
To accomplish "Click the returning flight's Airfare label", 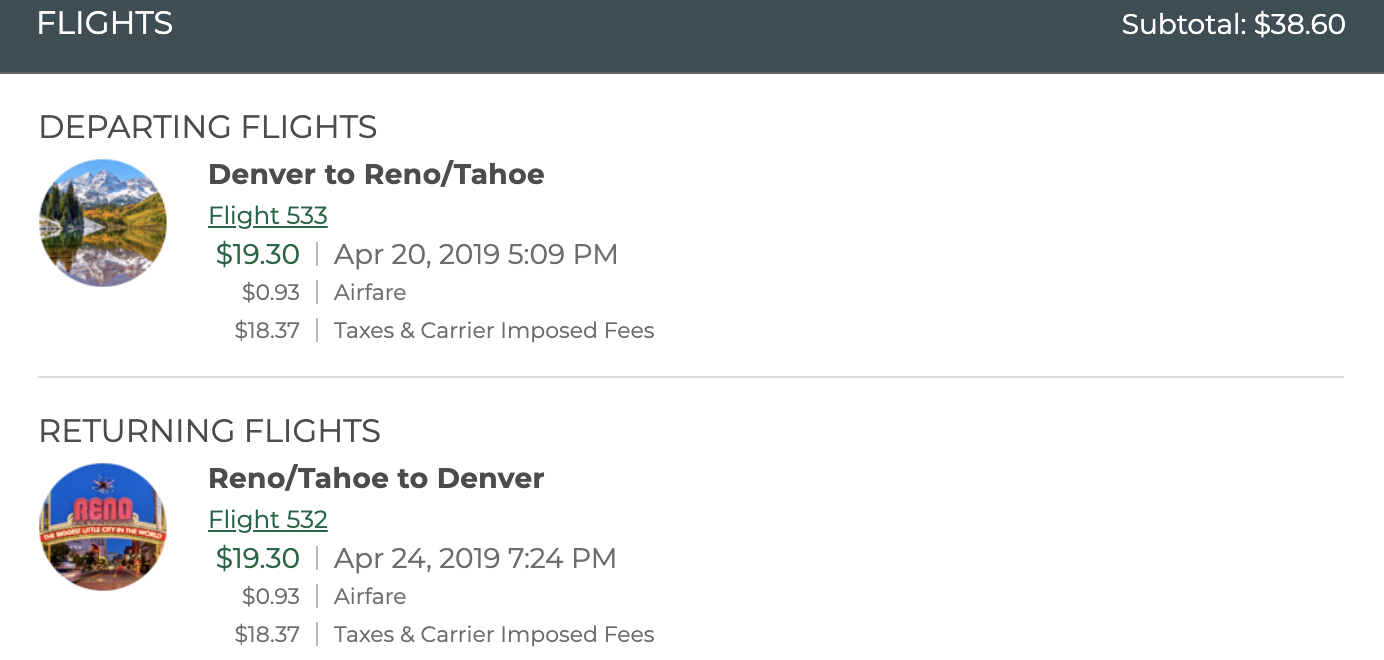I will [x=370, y=597].
